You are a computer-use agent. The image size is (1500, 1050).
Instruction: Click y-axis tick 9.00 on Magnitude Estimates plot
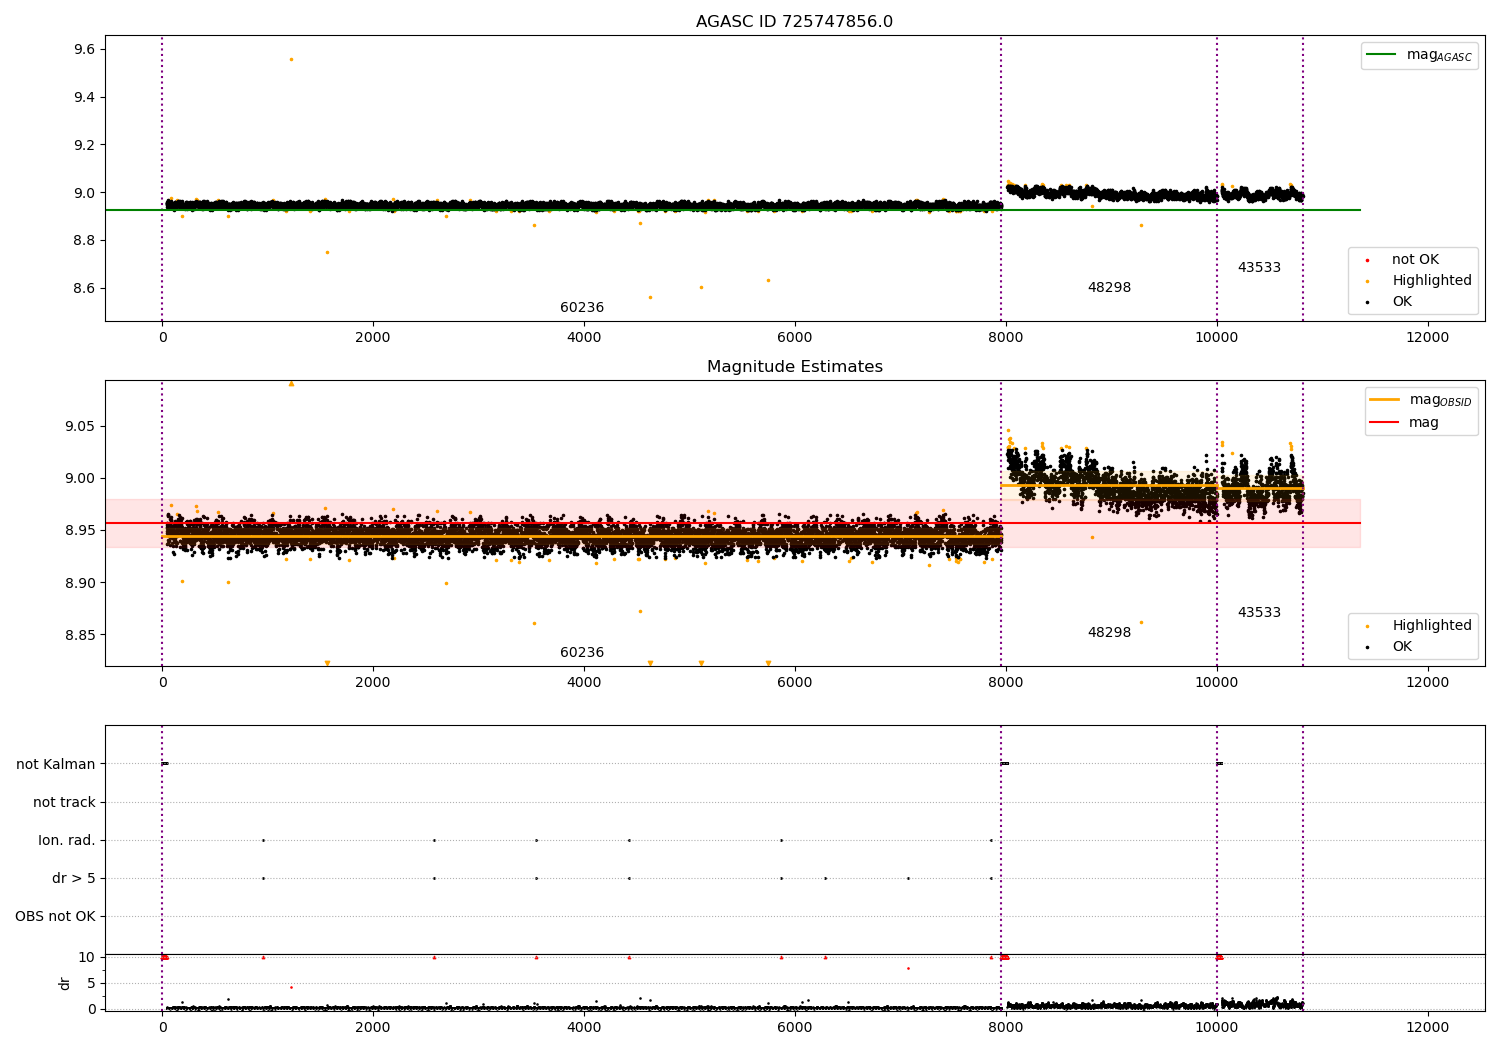(x=81, y=479)
